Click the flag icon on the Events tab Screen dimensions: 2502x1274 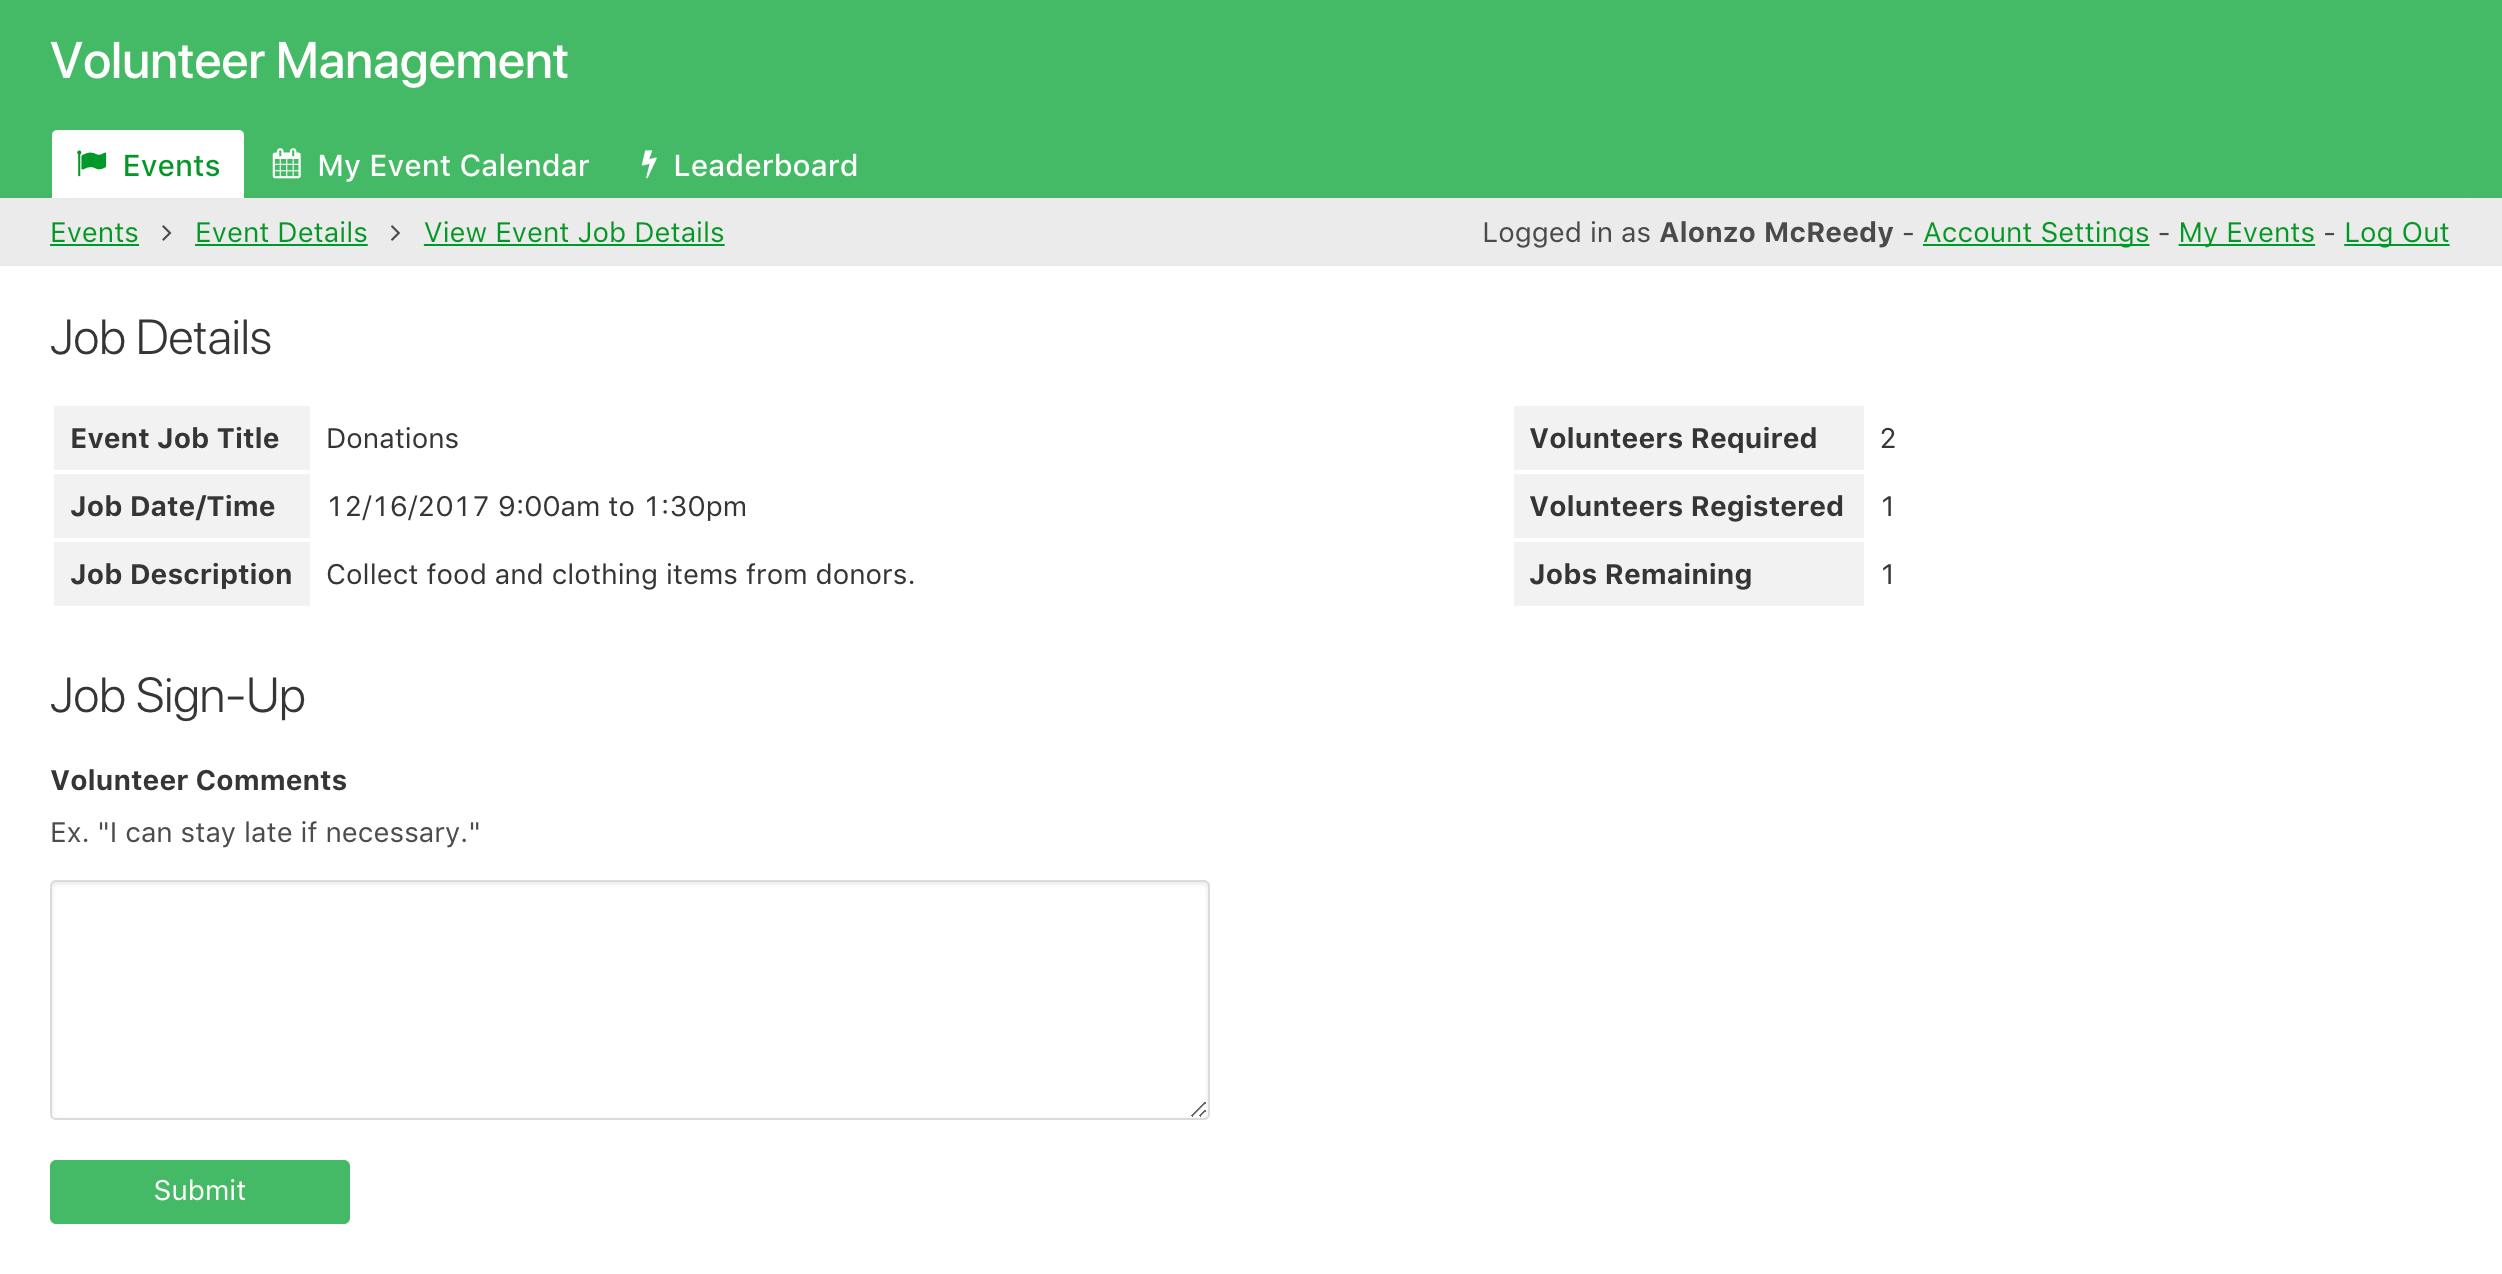tap(93, 163)
